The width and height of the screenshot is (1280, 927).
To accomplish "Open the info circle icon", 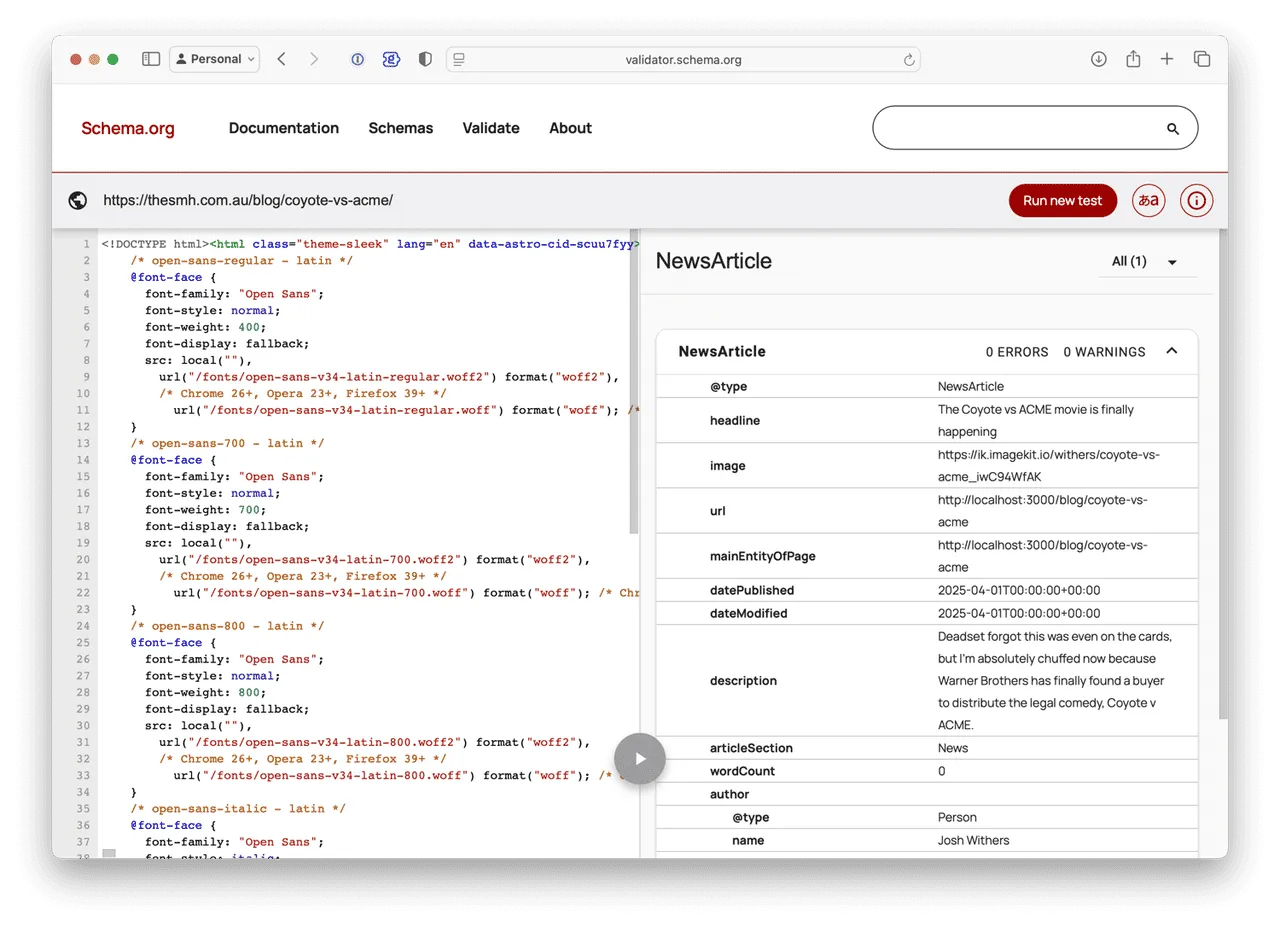I will click(1197, 200).
